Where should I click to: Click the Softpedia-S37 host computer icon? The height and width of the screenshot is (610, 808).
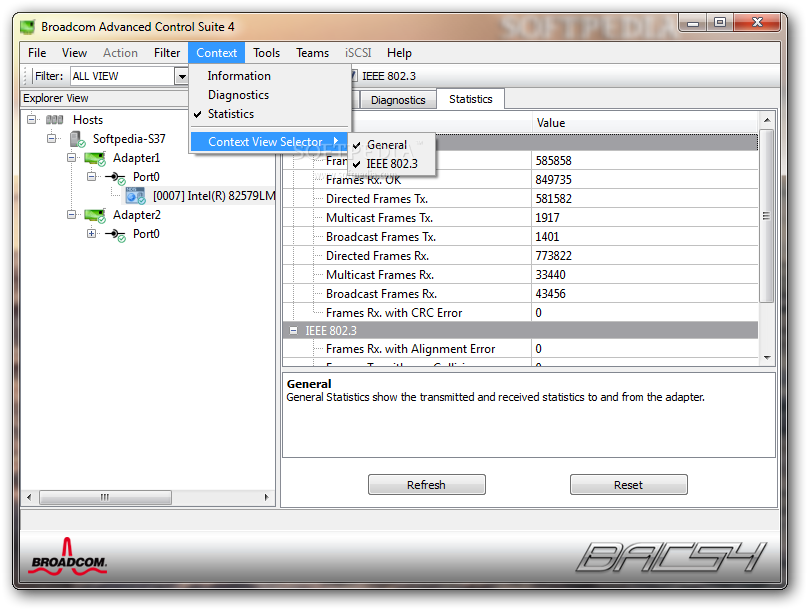(x=77, y=139)
